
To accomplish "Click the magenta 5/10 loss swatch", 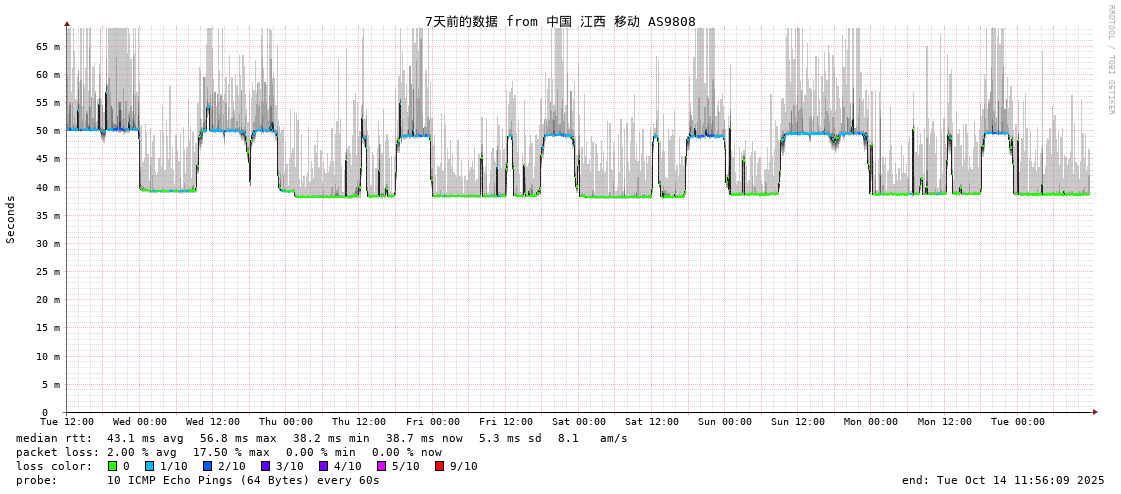I will (382, 466).
